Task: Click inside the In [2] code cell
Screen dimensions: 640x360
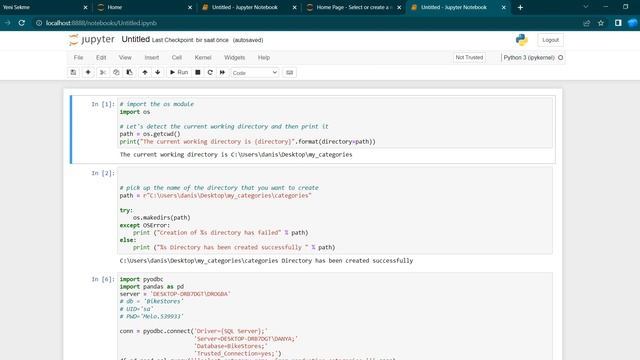Action: click(335, 211)
